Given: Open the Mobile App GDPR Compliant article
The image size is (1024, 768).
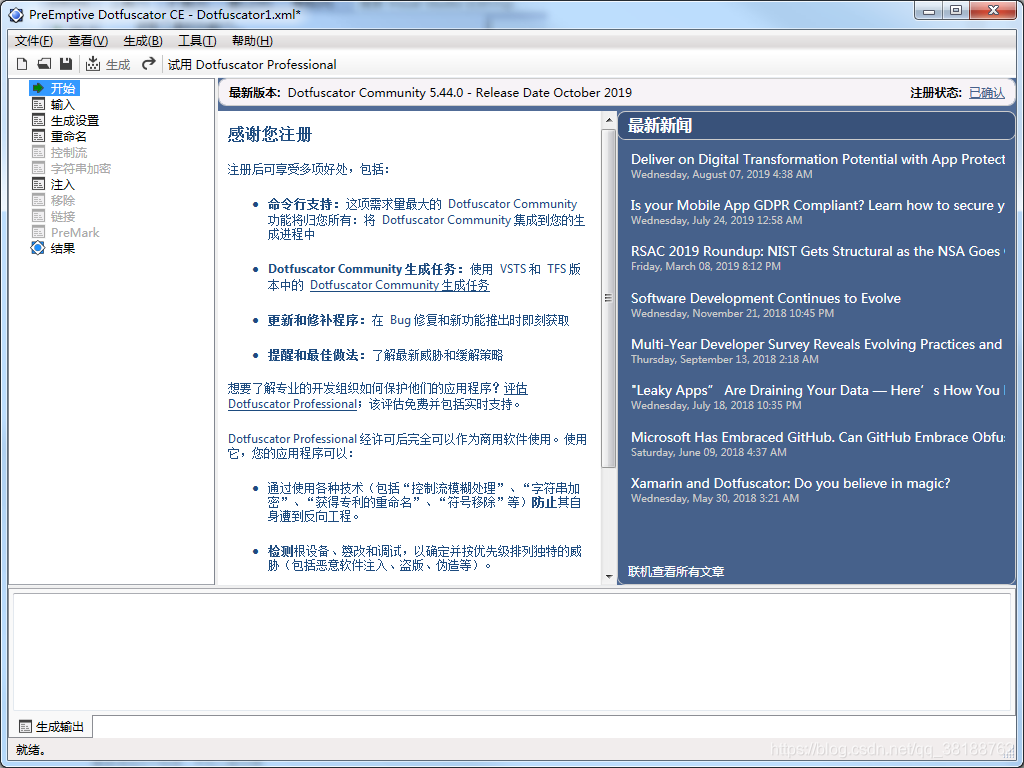Looking at the screenshot, I should point(818,206).
